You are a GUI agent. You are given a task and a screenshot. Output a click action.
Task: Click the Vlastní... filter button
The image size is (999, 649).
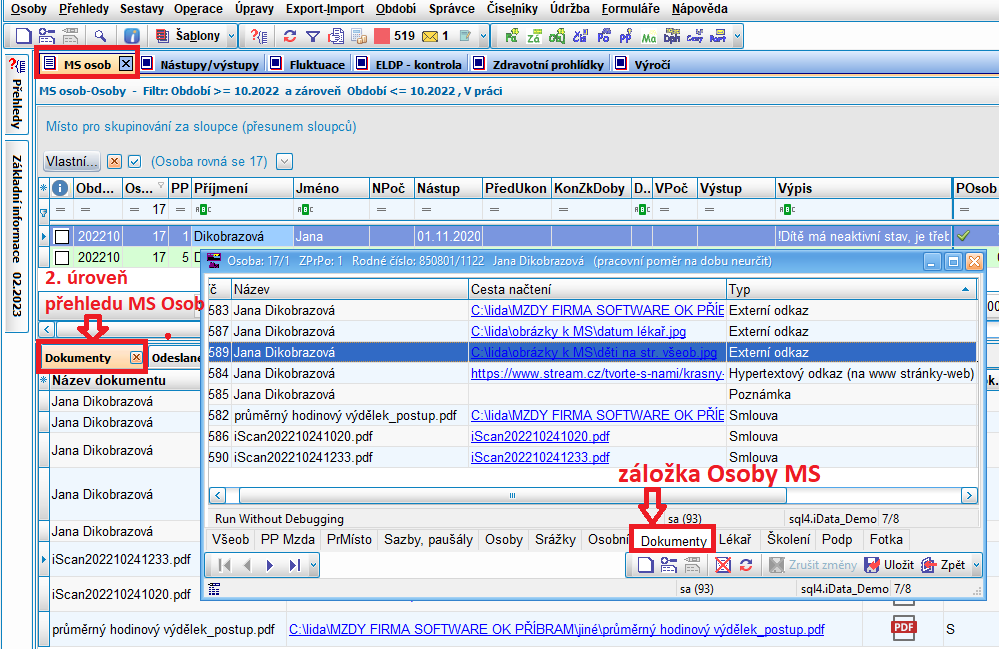[71, 162]
